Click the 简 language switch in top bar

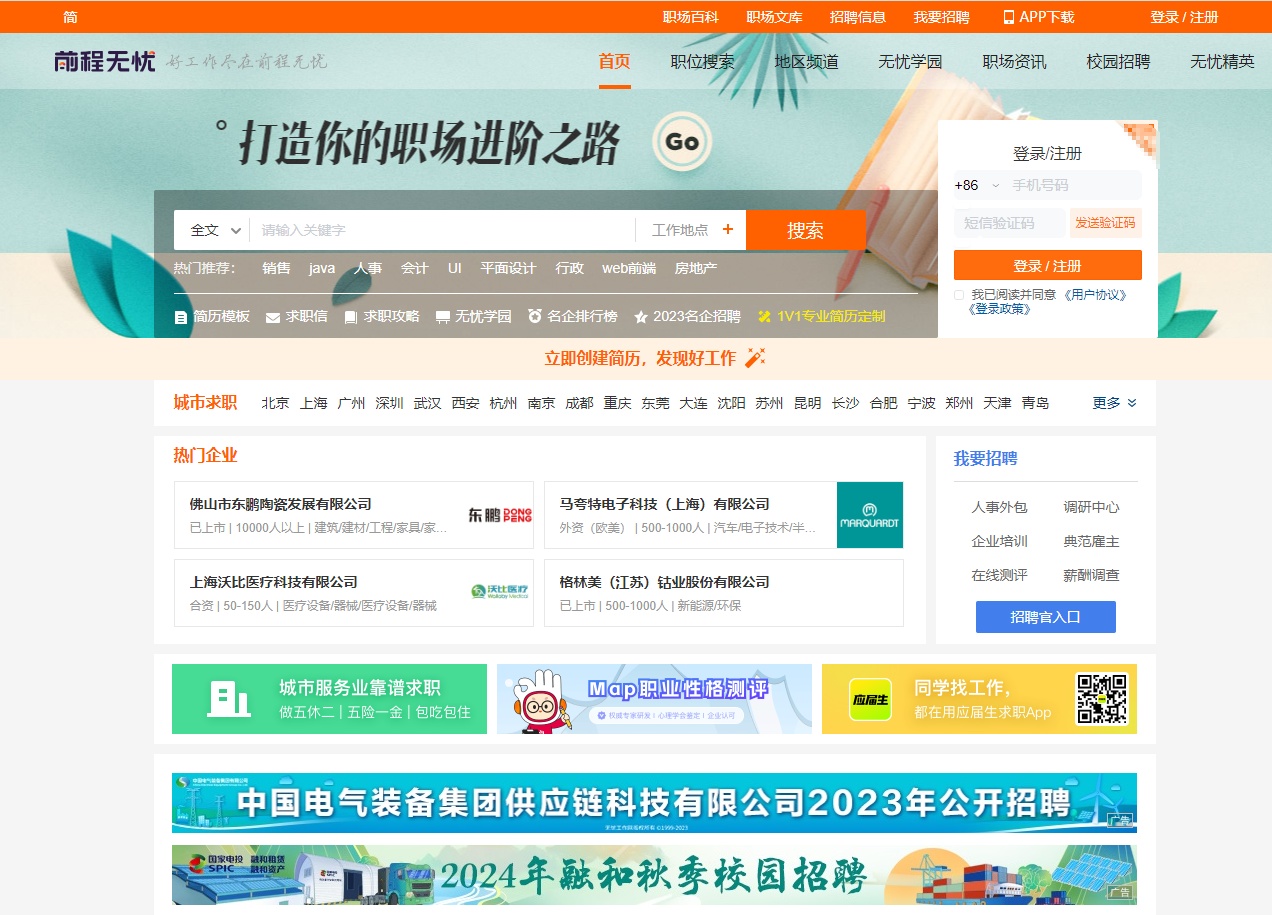(70, 17)
